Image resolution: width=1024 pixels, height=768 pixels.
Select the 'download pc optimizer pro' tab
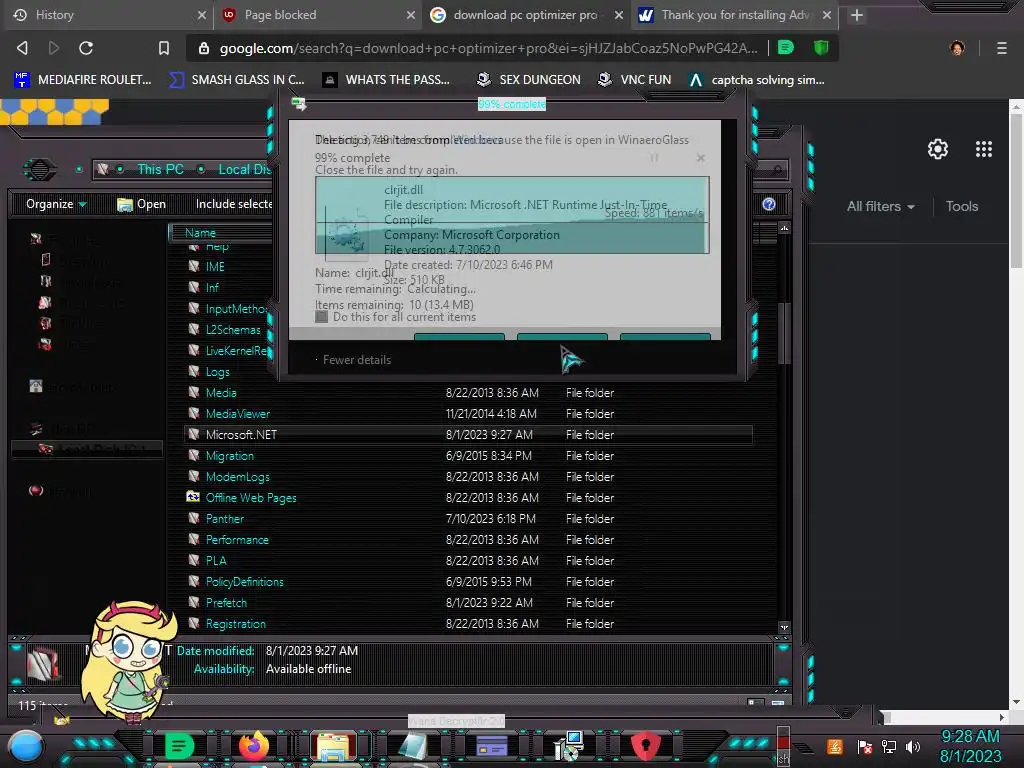click(x=526, y=15)
